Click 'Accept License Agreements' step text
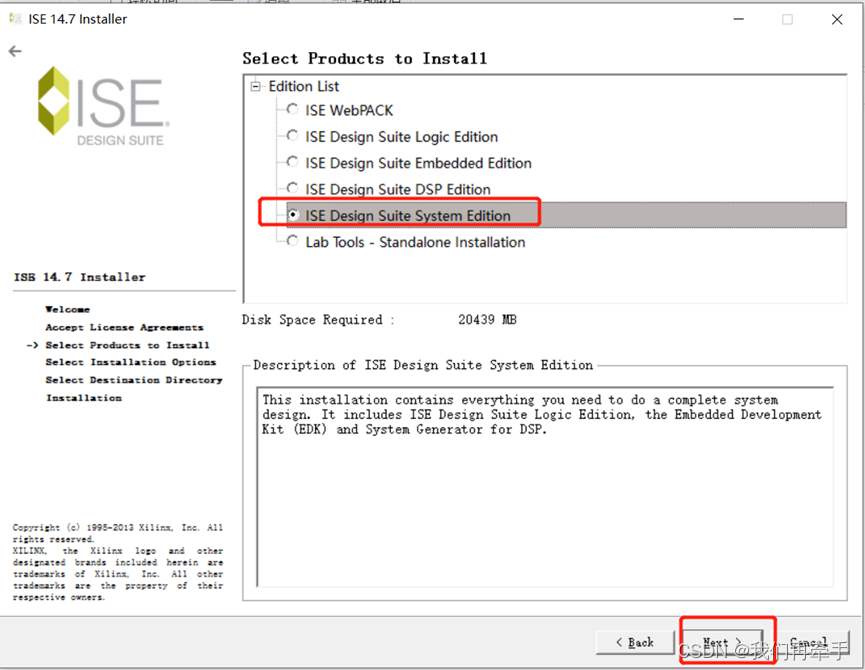The width and height of the screenshot is (865, 670). click(x=124, y=328)
